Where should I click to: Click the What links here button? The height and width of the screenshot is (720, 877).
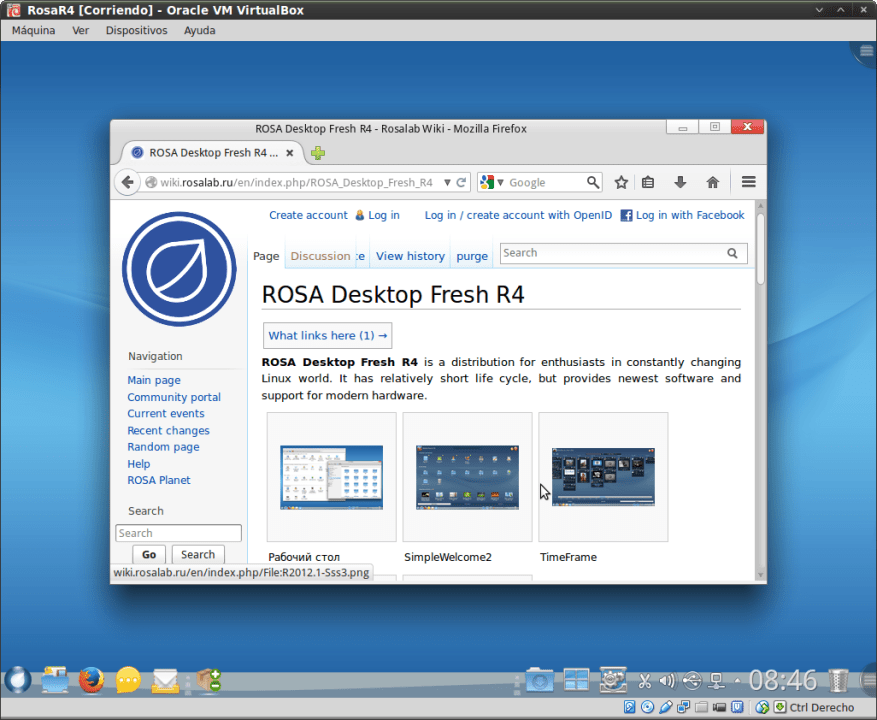pos(325,335)
